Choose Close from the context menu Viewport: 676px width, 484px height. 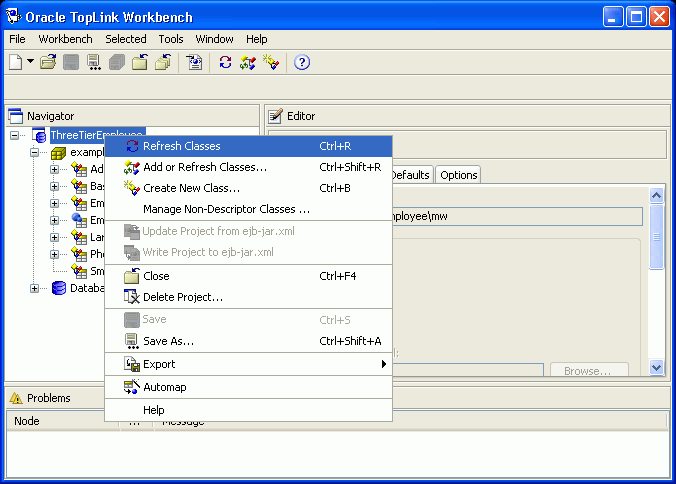[248, 276]
